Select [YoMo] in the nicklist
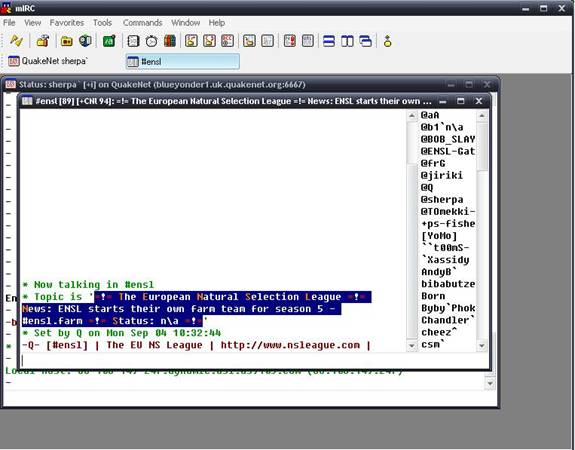The height and width of the screenshot is (450, 575). 439,236
